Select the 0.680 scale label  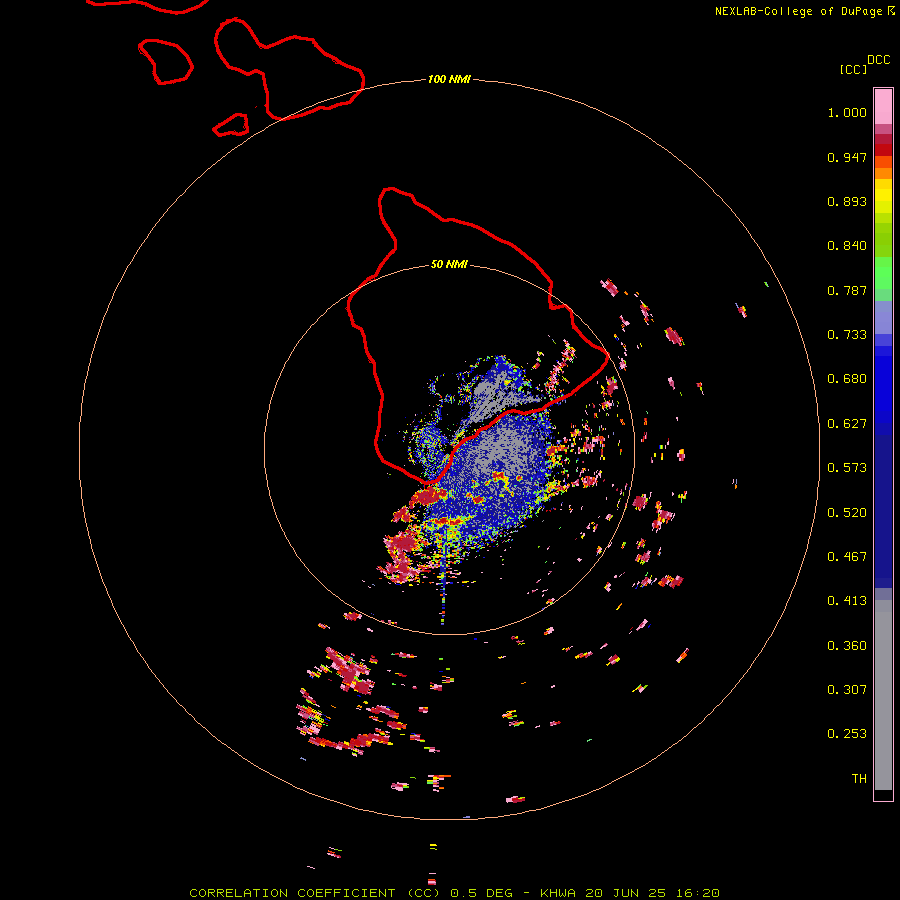(847, 379)
